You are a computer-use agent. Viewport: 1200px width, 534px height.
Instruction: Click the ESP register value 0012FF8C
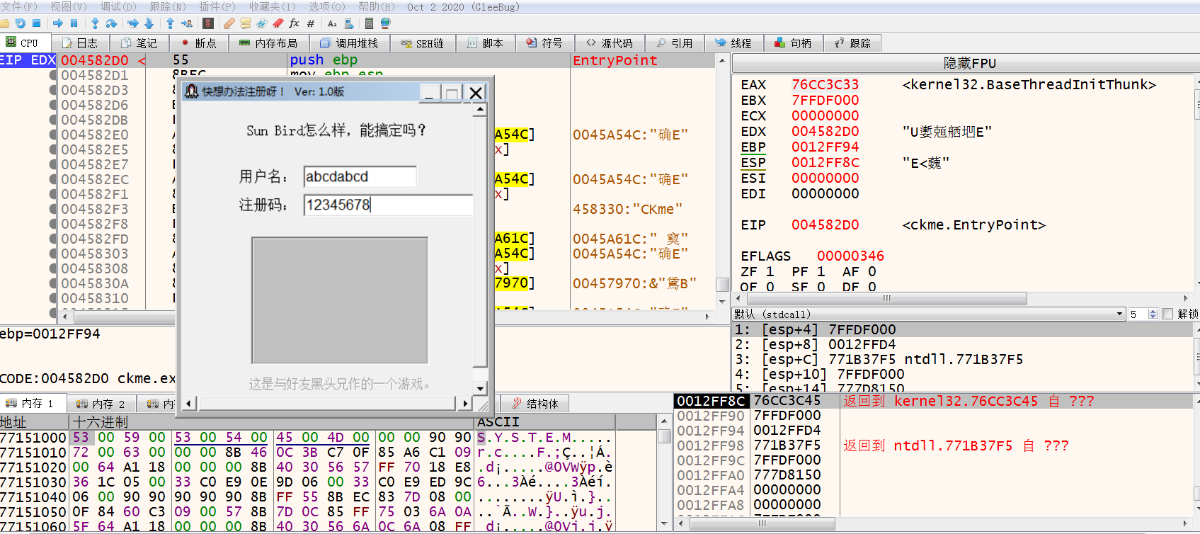(825, 162)
